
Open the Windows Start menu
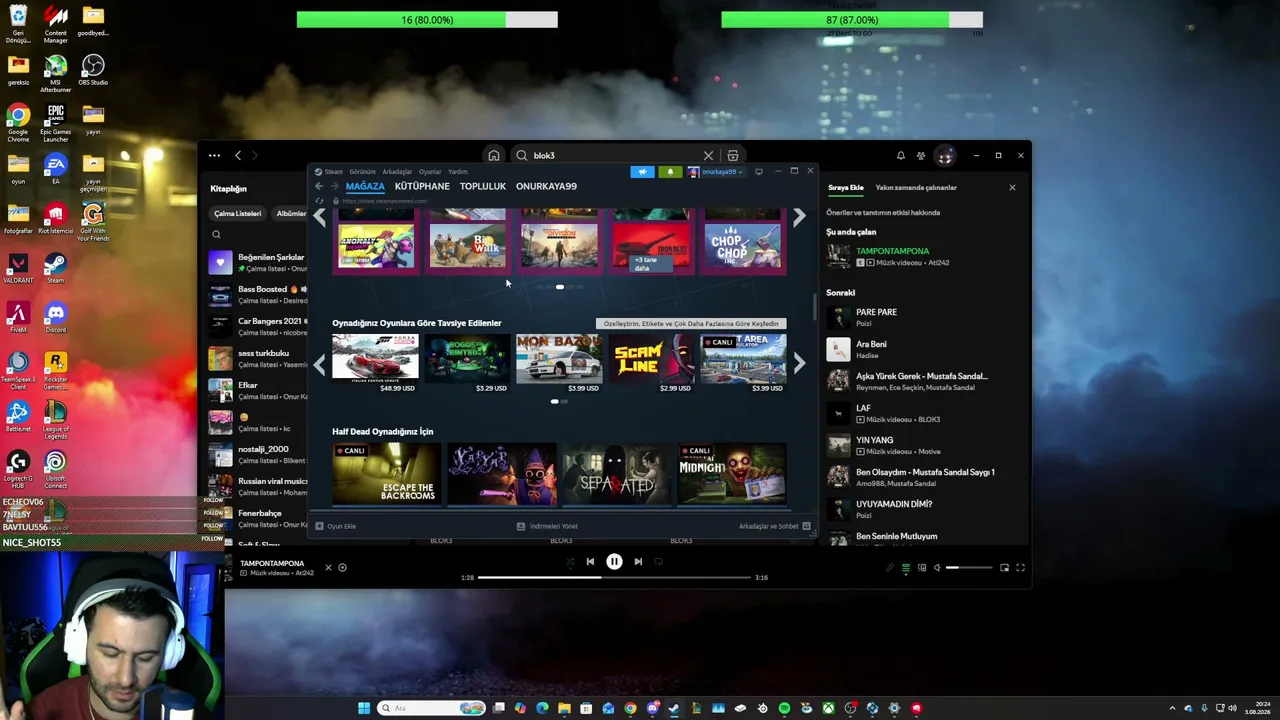coord(364,708)
